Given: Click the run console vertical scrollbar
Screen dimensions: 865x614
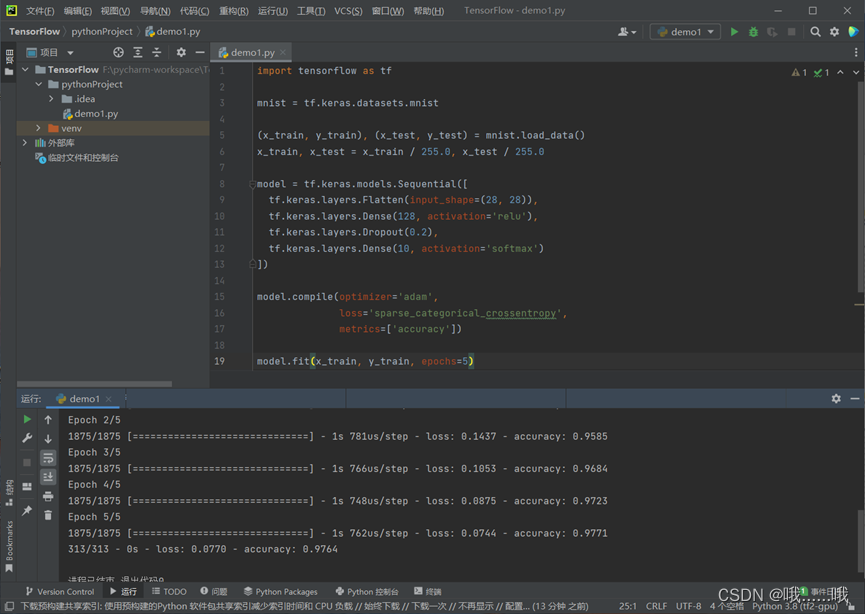Looking at the screenshot, I should pos(861,541).
